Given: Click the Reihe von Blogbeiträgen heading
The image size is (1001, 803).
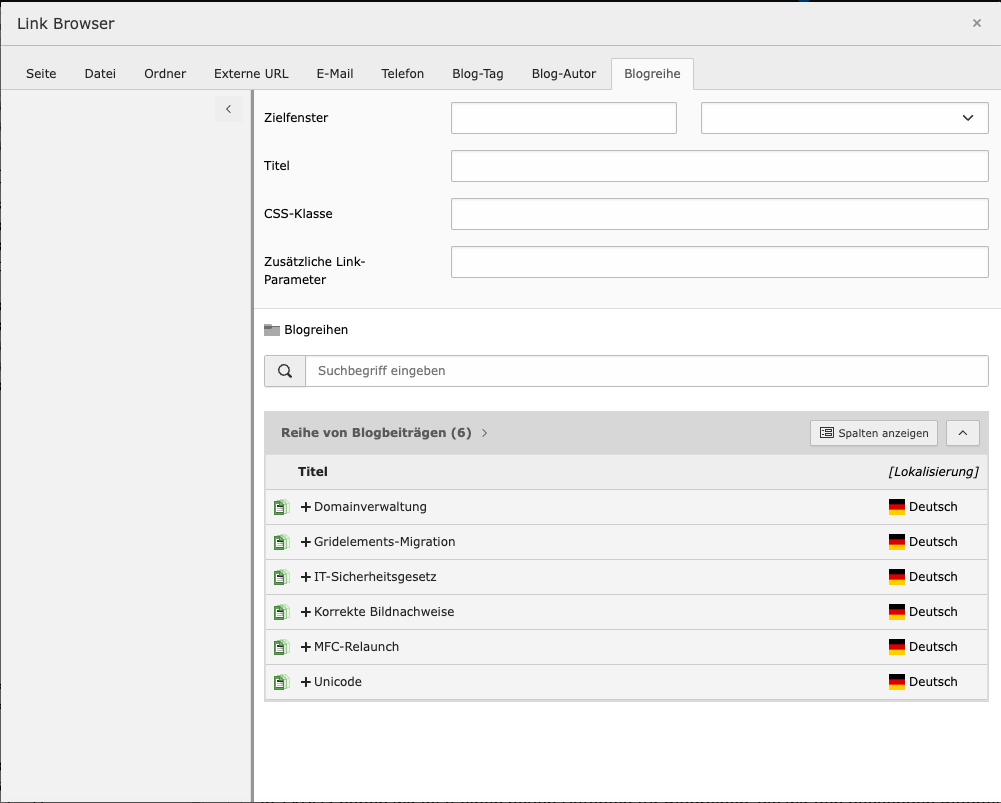Looking at the screenshot, I should click(x=376, y=433).
